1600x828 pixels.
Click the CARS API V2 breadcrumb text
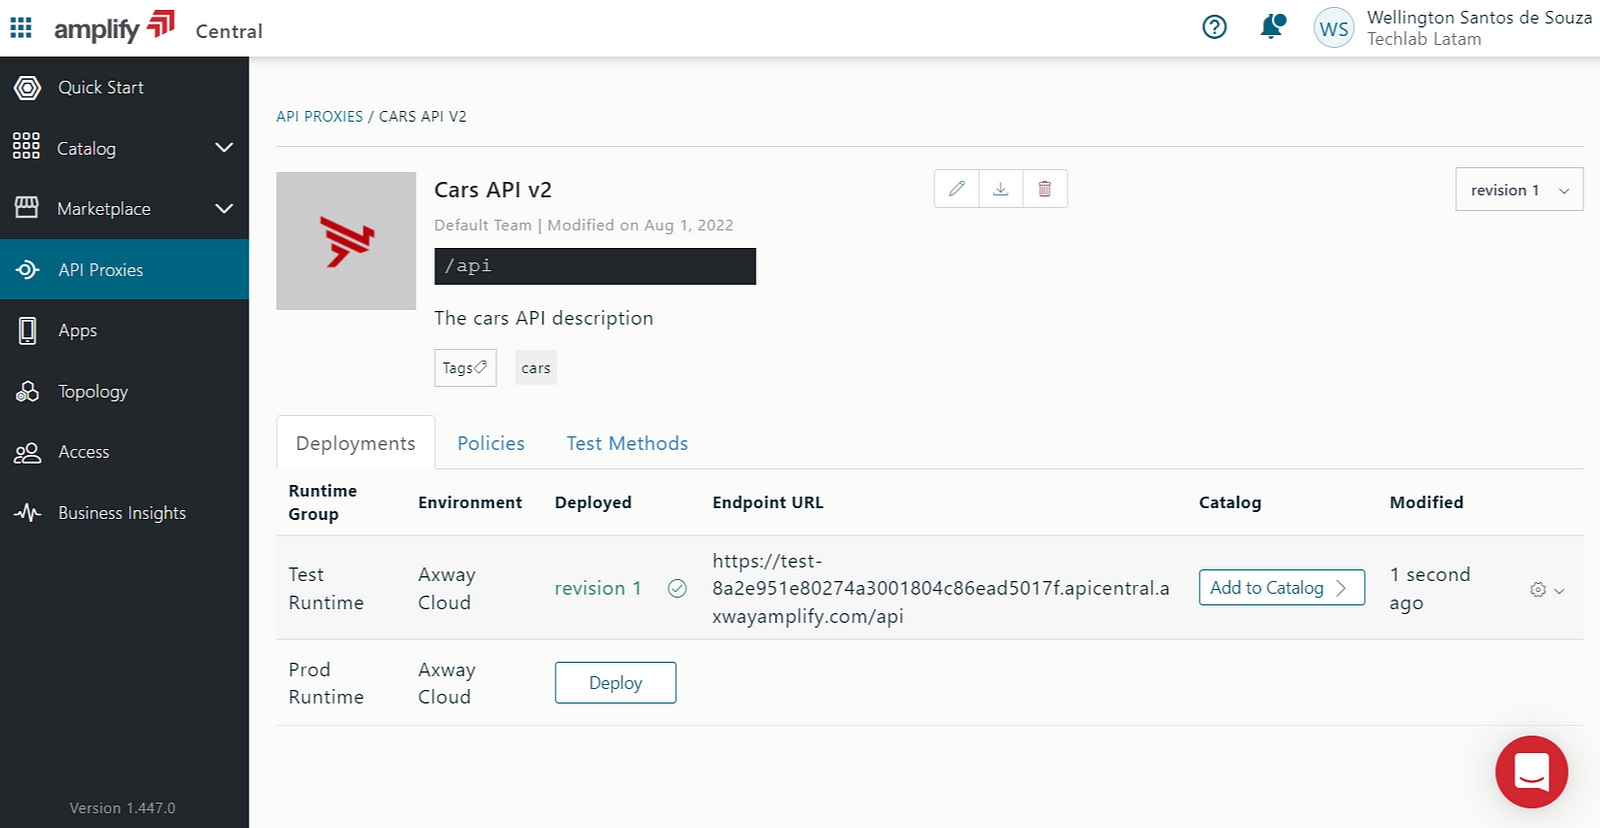[423, 116]
